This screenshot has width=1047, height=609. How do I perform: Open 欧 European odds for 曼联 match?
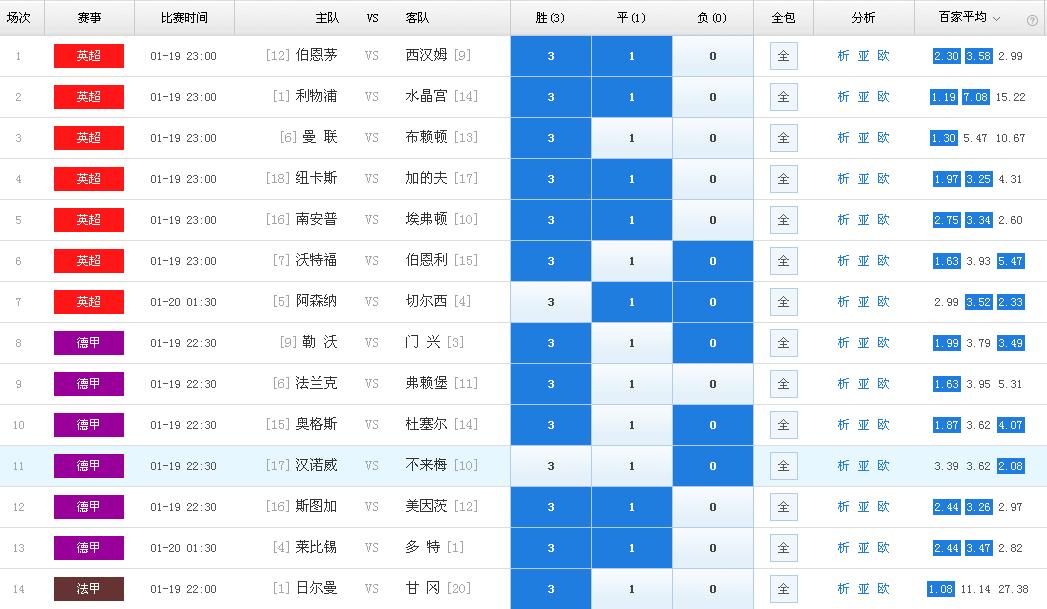point(883,138)
